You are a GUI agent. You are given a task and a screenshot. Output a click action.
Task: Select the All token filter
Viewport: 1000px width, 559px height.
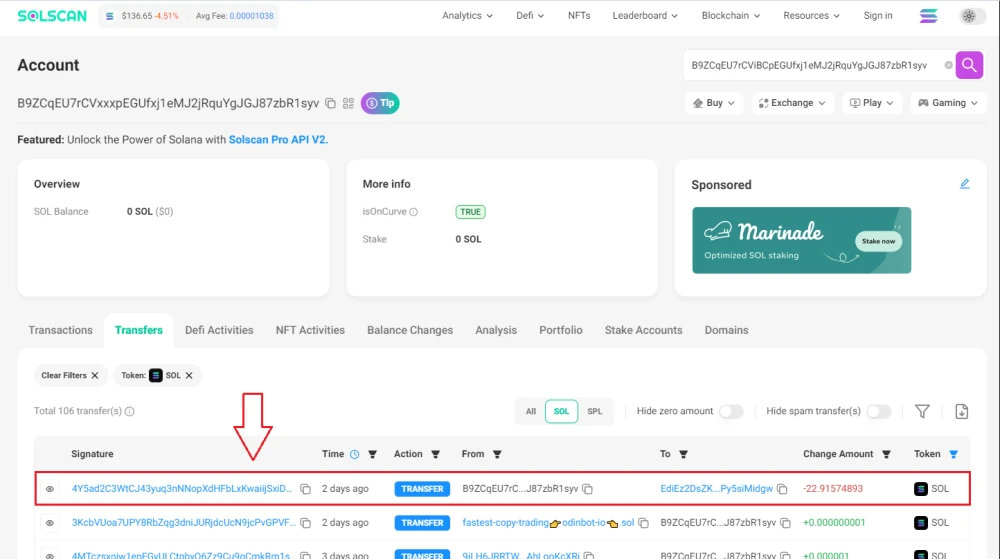pyautogui.click(x=531, y=411)
